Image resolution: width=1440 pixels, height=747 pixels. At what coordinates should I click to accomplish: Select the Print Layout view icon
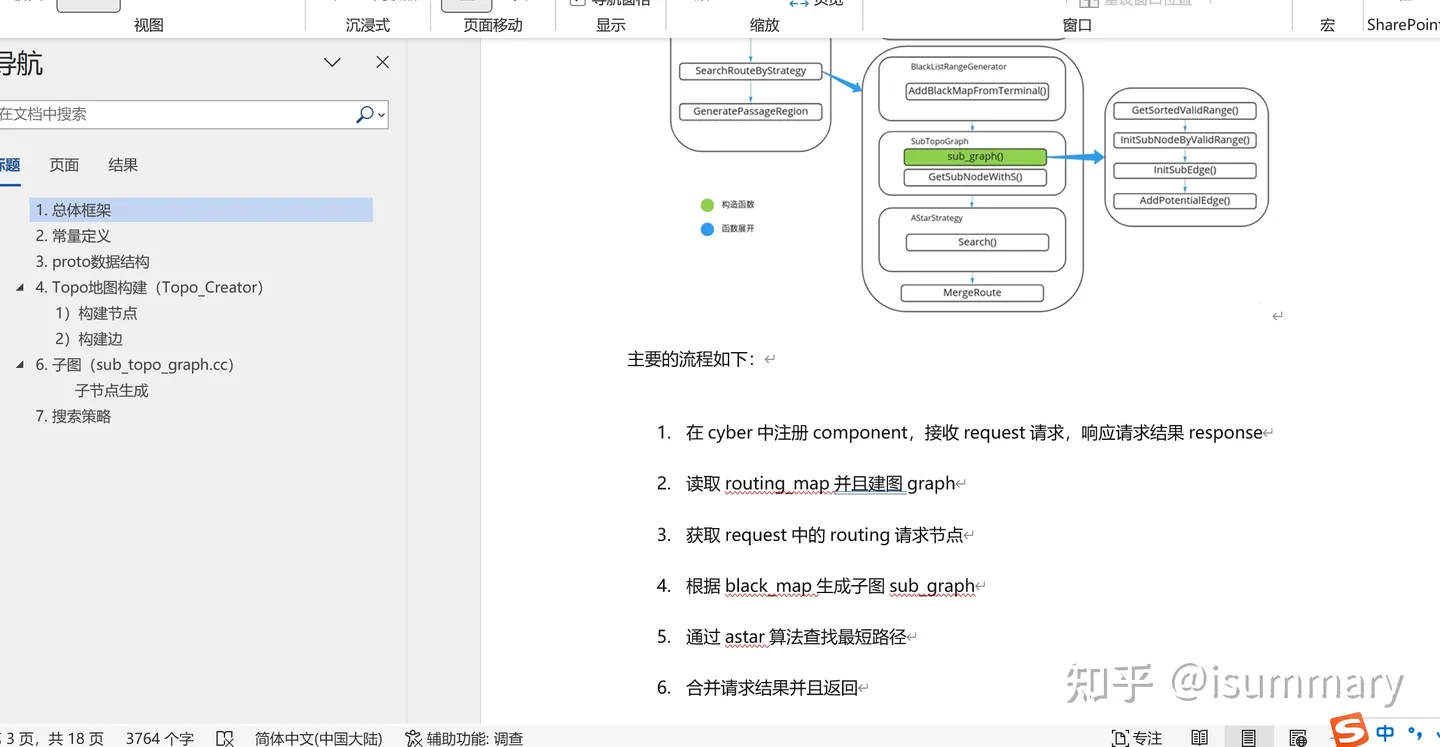(x=1249, y=737)
